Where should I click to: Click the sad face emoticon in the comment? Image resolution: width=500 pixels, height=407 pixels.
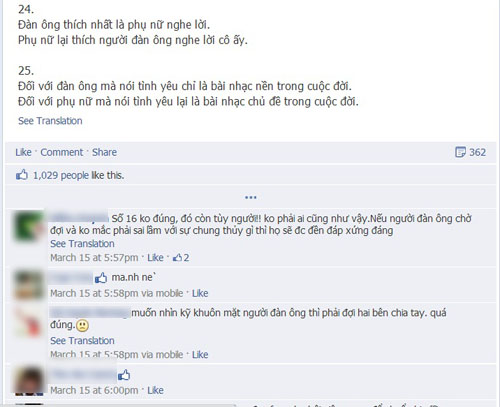coord(82,325)
